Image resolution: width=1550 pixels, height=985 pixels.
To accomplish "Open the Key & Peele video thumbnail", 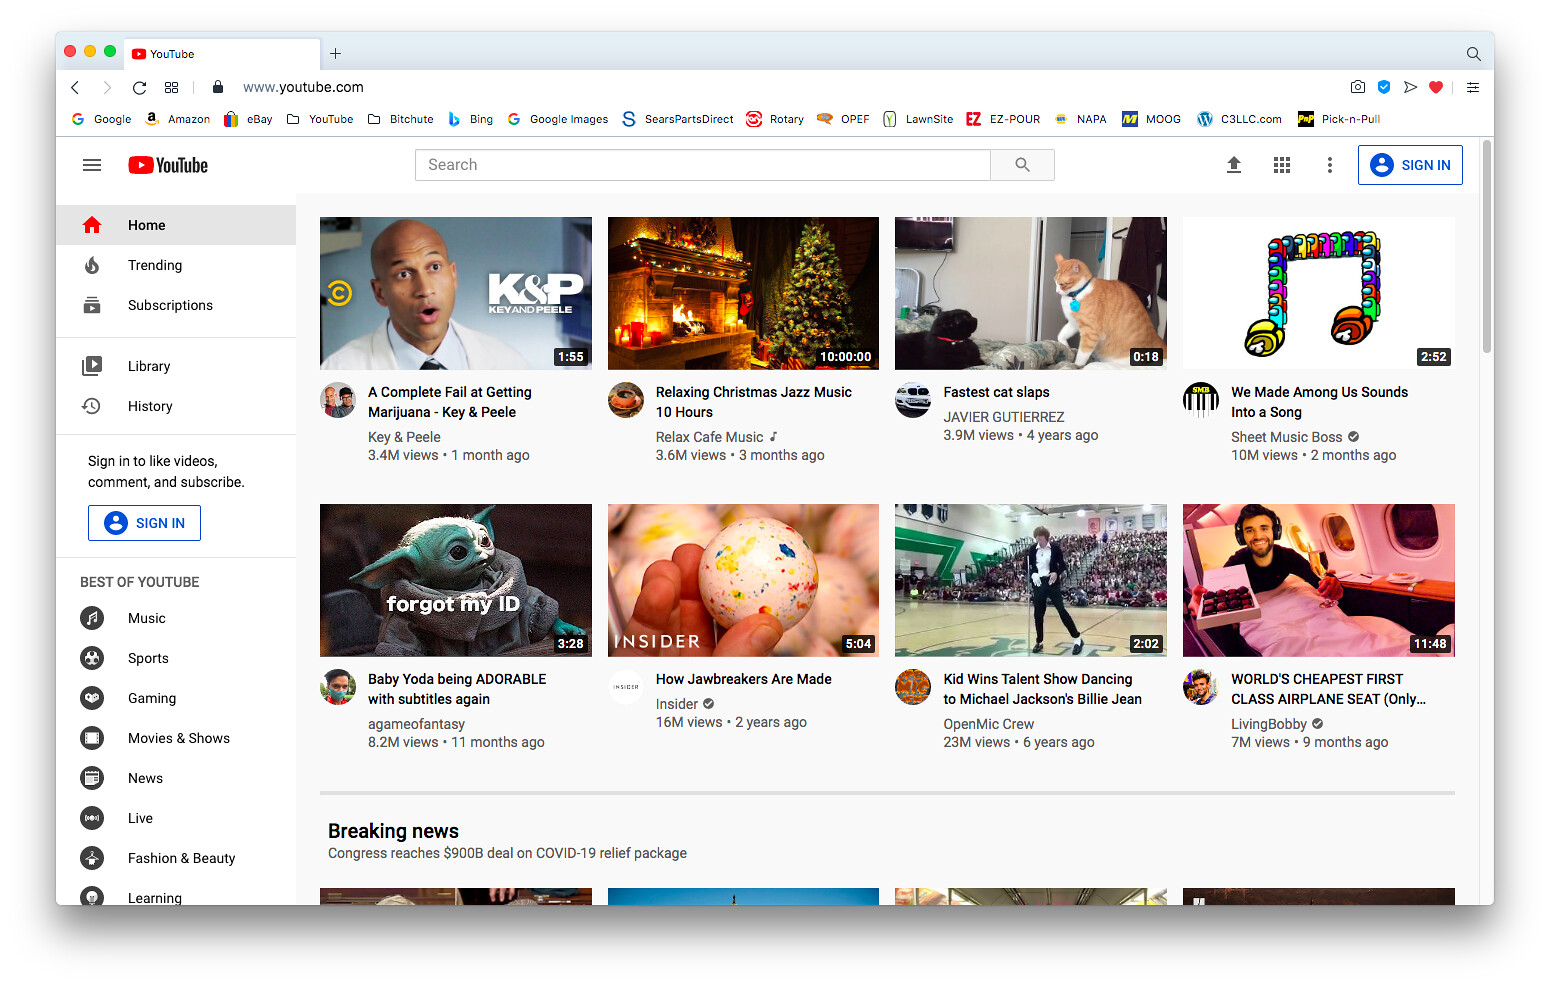I will [x=456, y=293].
